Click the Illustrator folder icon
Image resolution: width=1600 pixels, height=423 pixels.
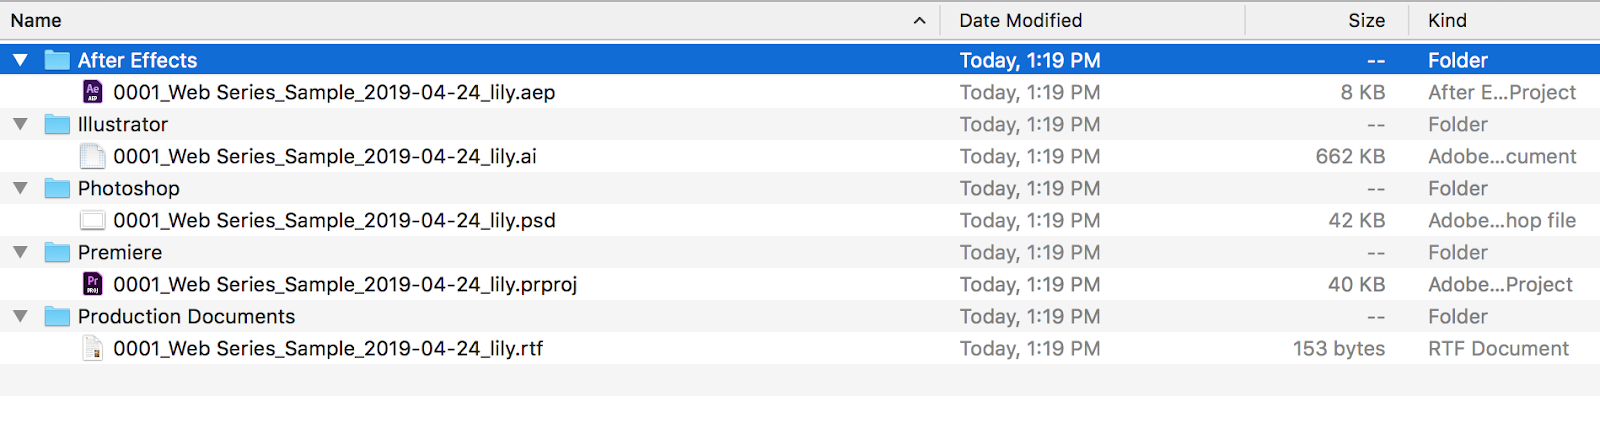click(58, 124)
